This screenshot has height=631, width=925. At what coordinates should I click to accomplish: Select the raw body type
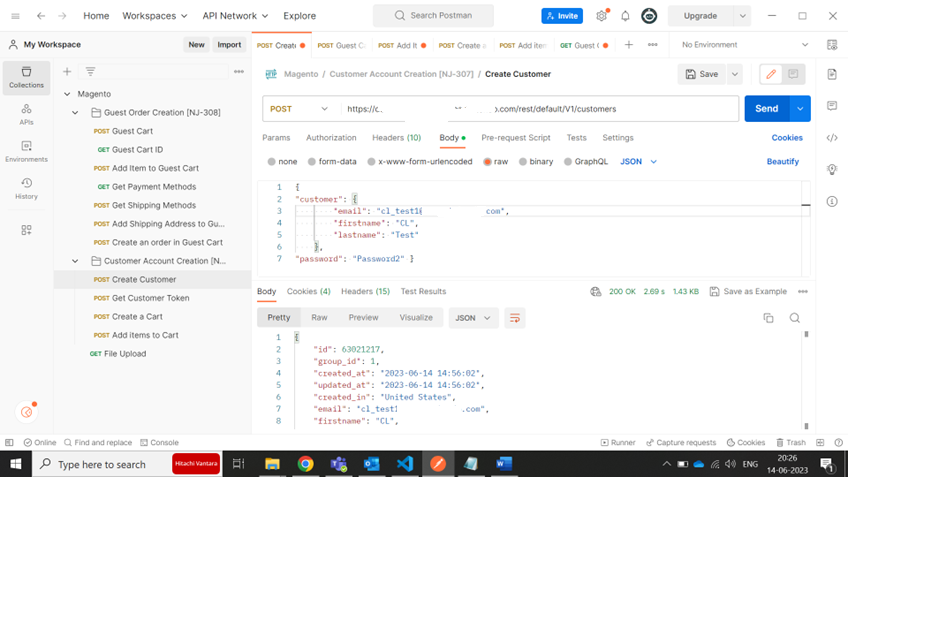(487, 162)
